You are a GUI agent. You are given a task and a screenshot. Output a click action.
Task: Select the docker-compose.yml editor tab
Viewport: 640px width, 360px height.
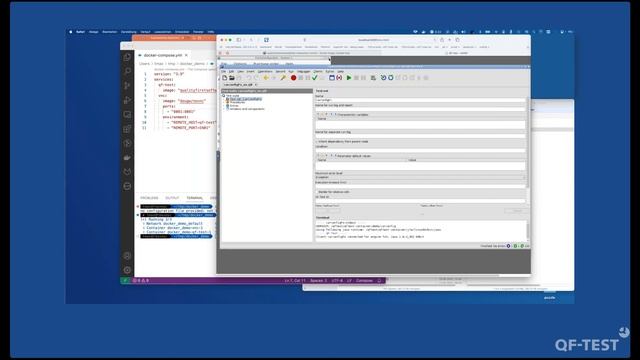[x=162, y=55]
